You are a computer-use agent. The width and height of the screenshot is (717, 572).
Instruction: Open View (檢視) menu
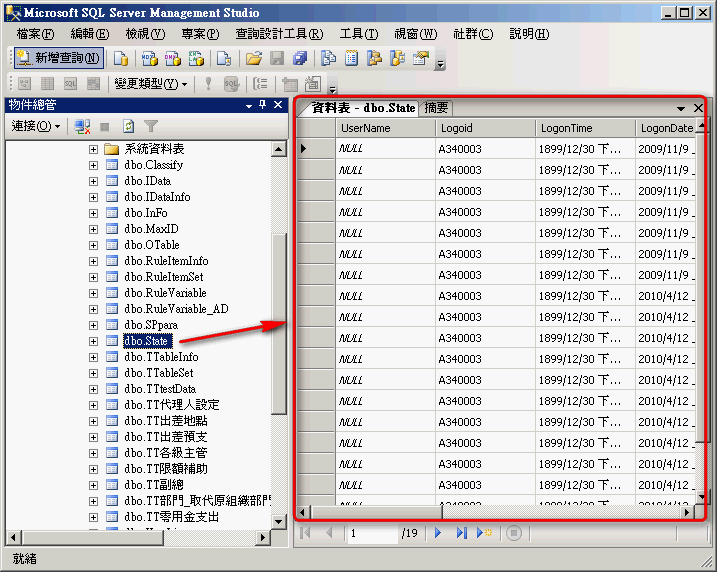point(145,34)
